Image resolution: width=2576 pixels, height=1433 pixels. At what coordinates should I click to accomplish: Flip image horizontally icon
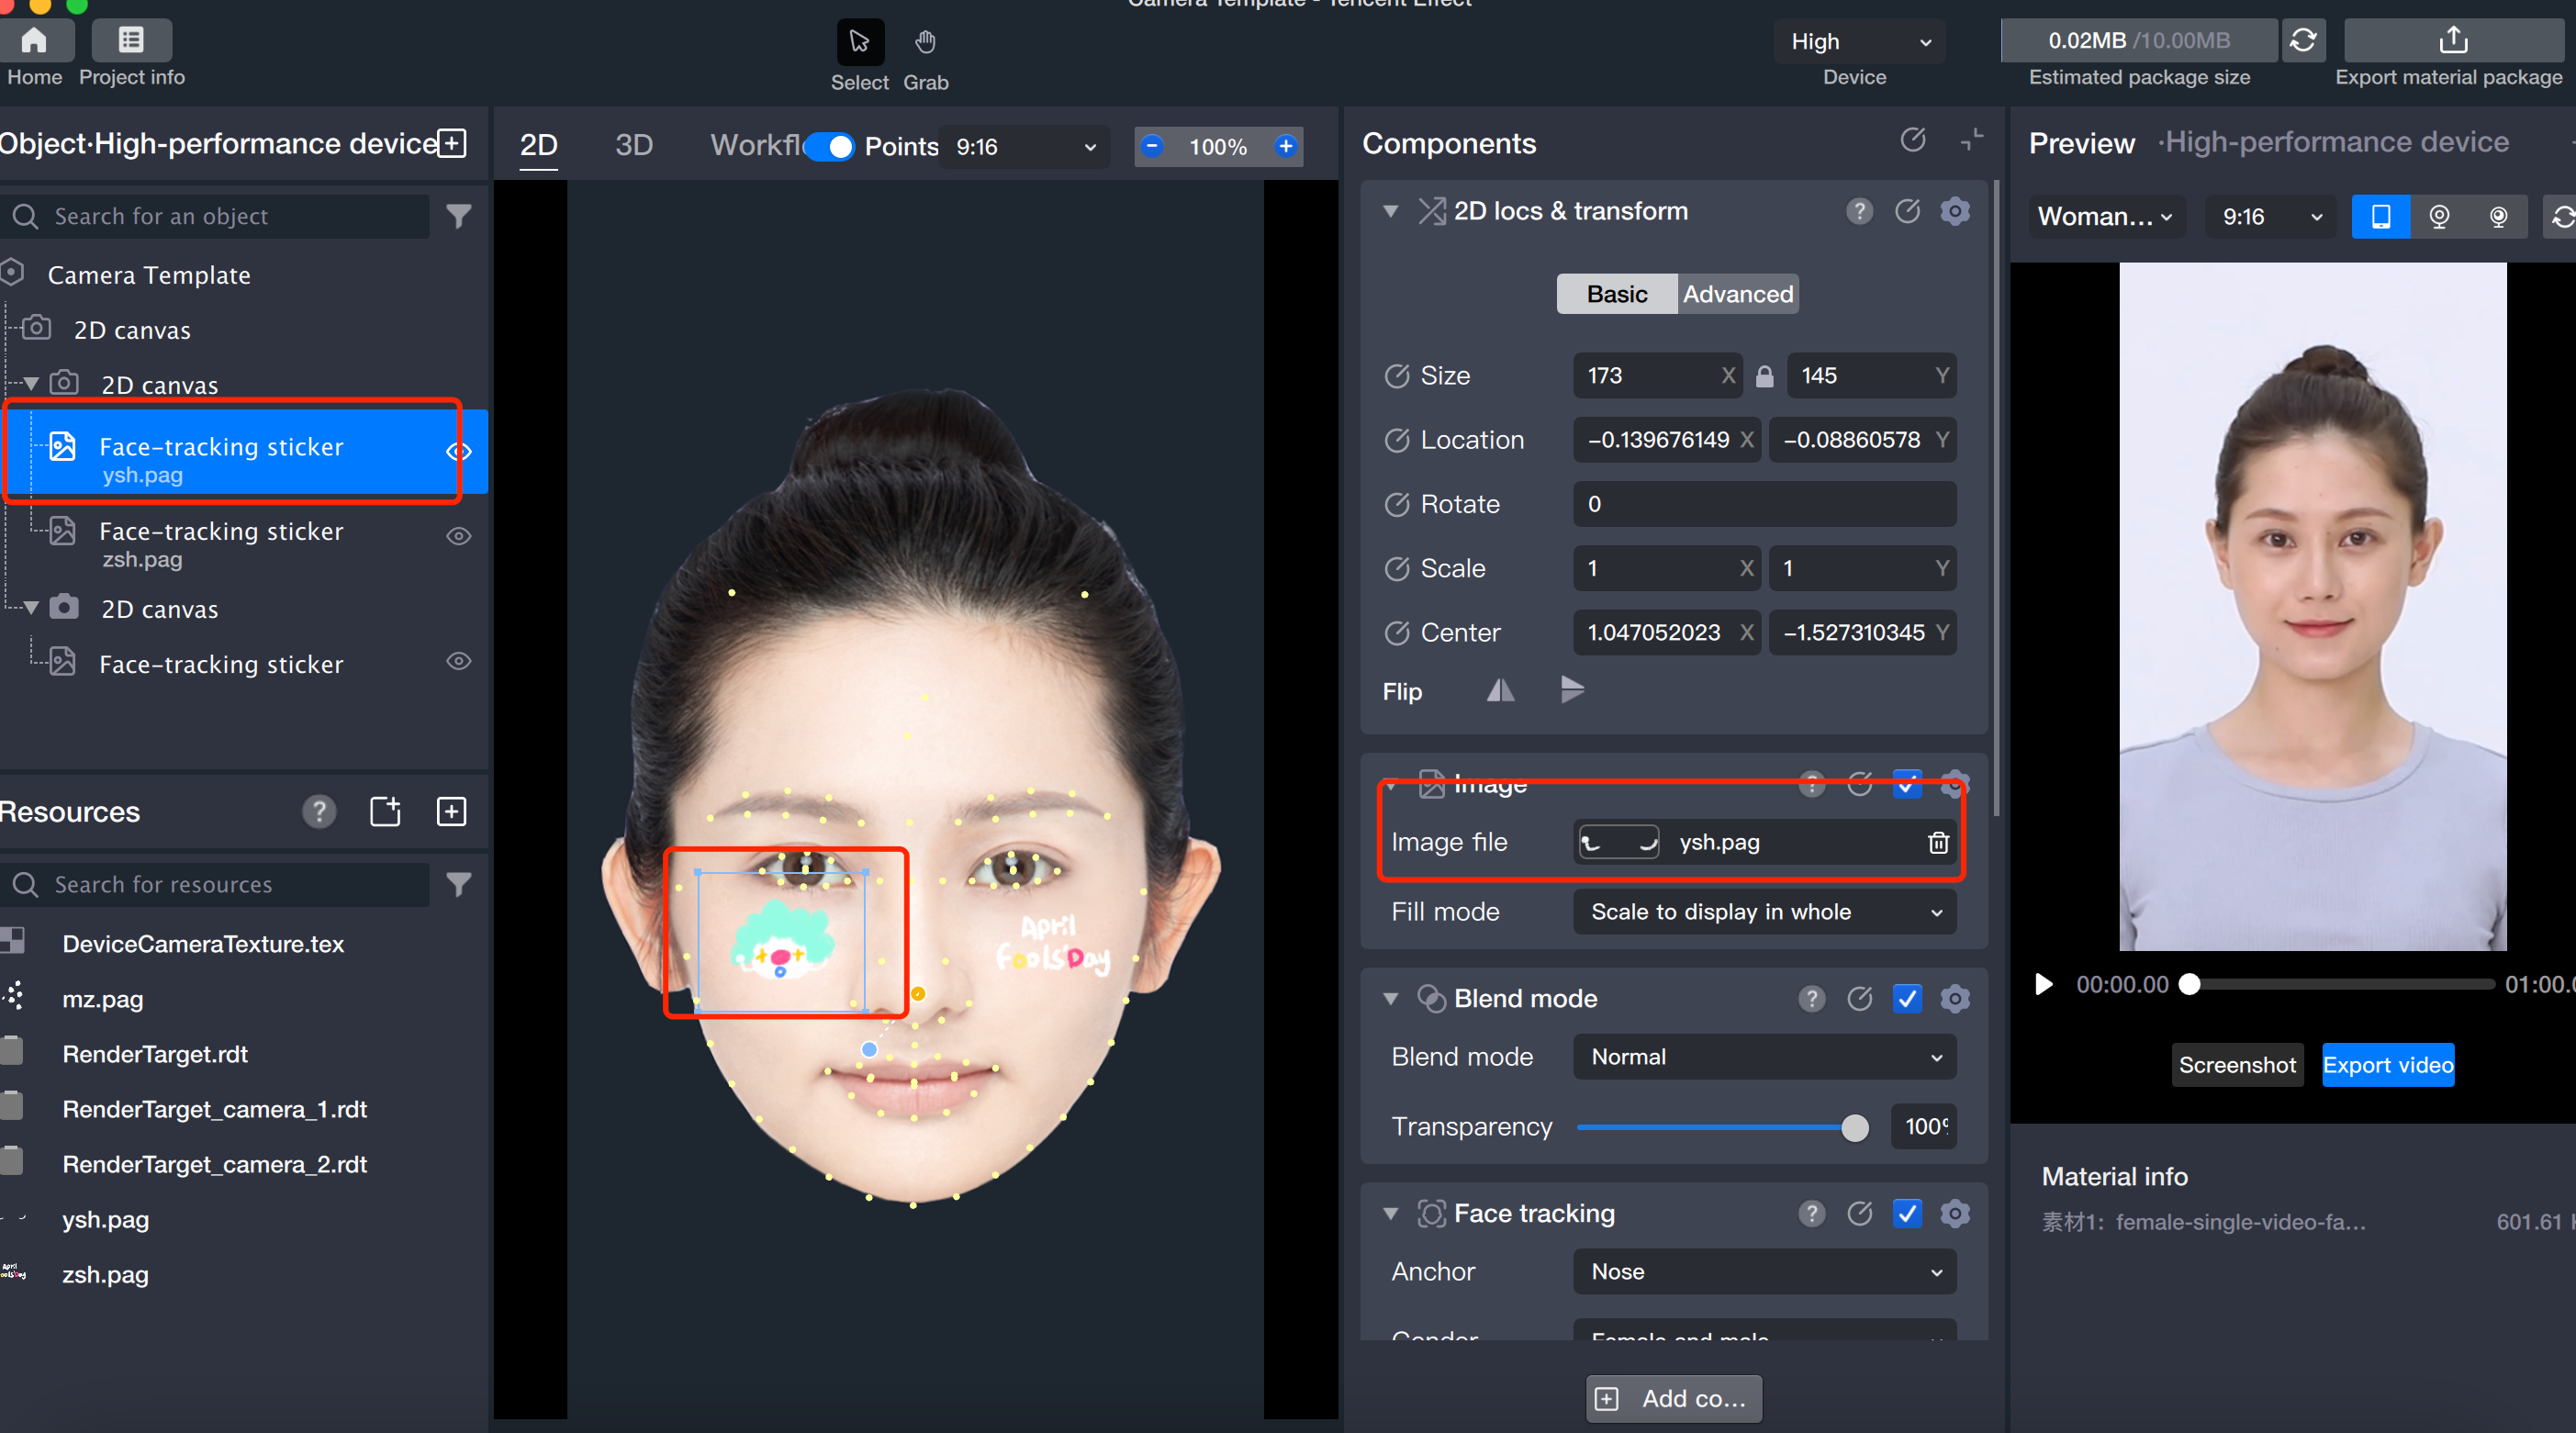point(1500,690)
